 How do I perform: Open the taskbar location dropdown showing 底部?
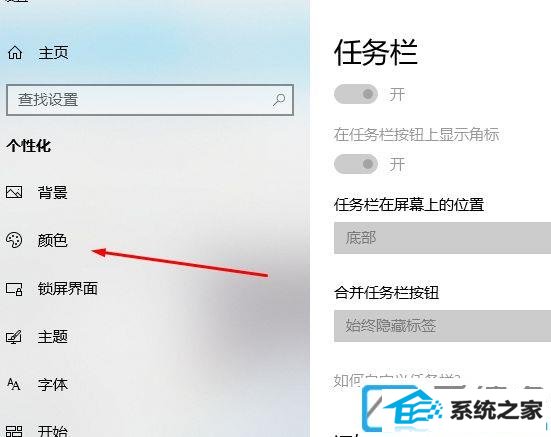442,238
